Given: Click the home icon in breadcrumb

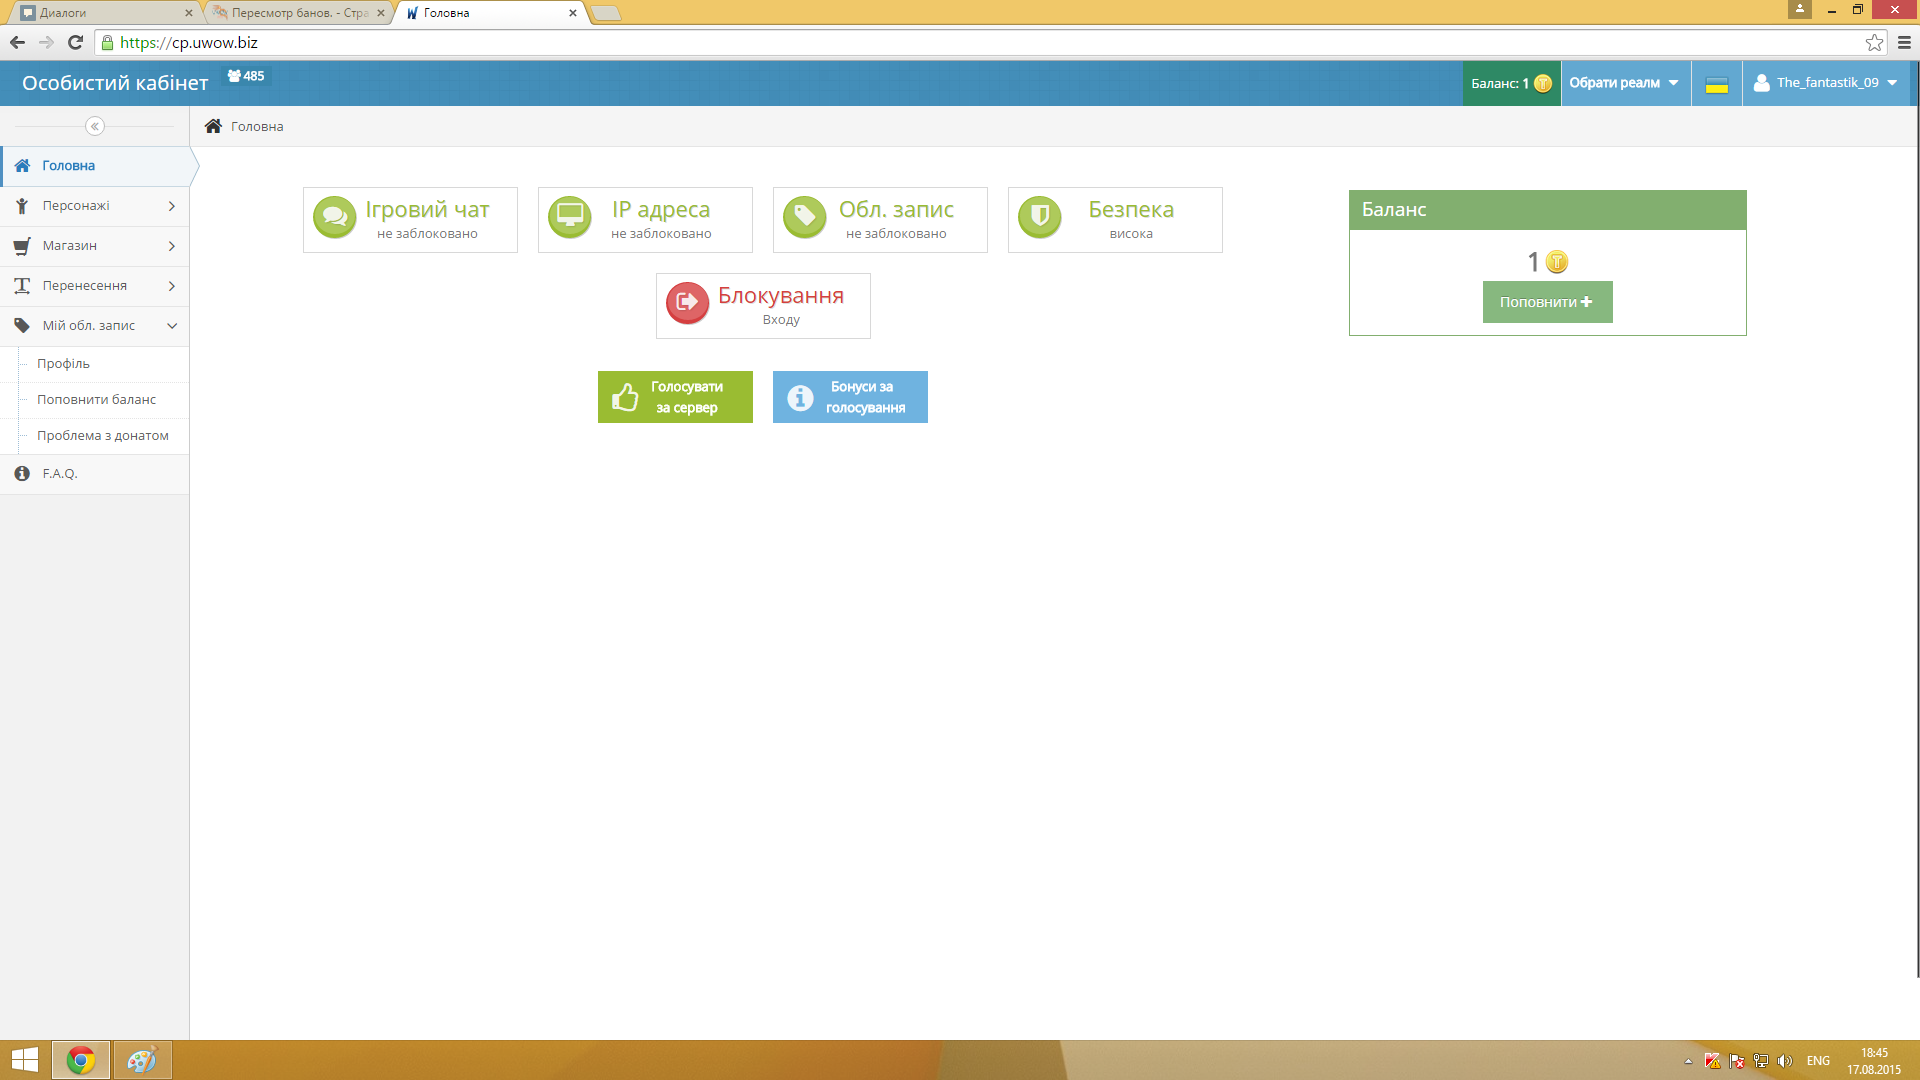Looking at the screenshot, I should click(x=213, y=126).
